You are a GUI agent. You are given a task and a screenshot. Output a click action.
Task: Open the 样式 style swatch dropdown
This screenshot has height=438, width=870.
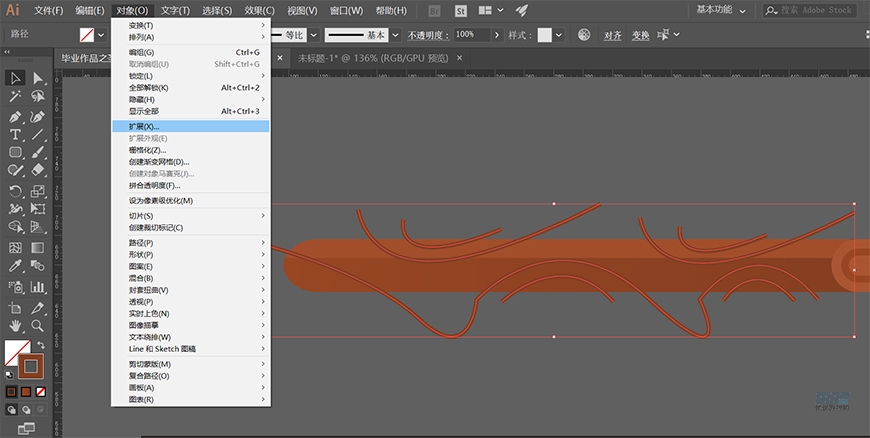(558, 34)
